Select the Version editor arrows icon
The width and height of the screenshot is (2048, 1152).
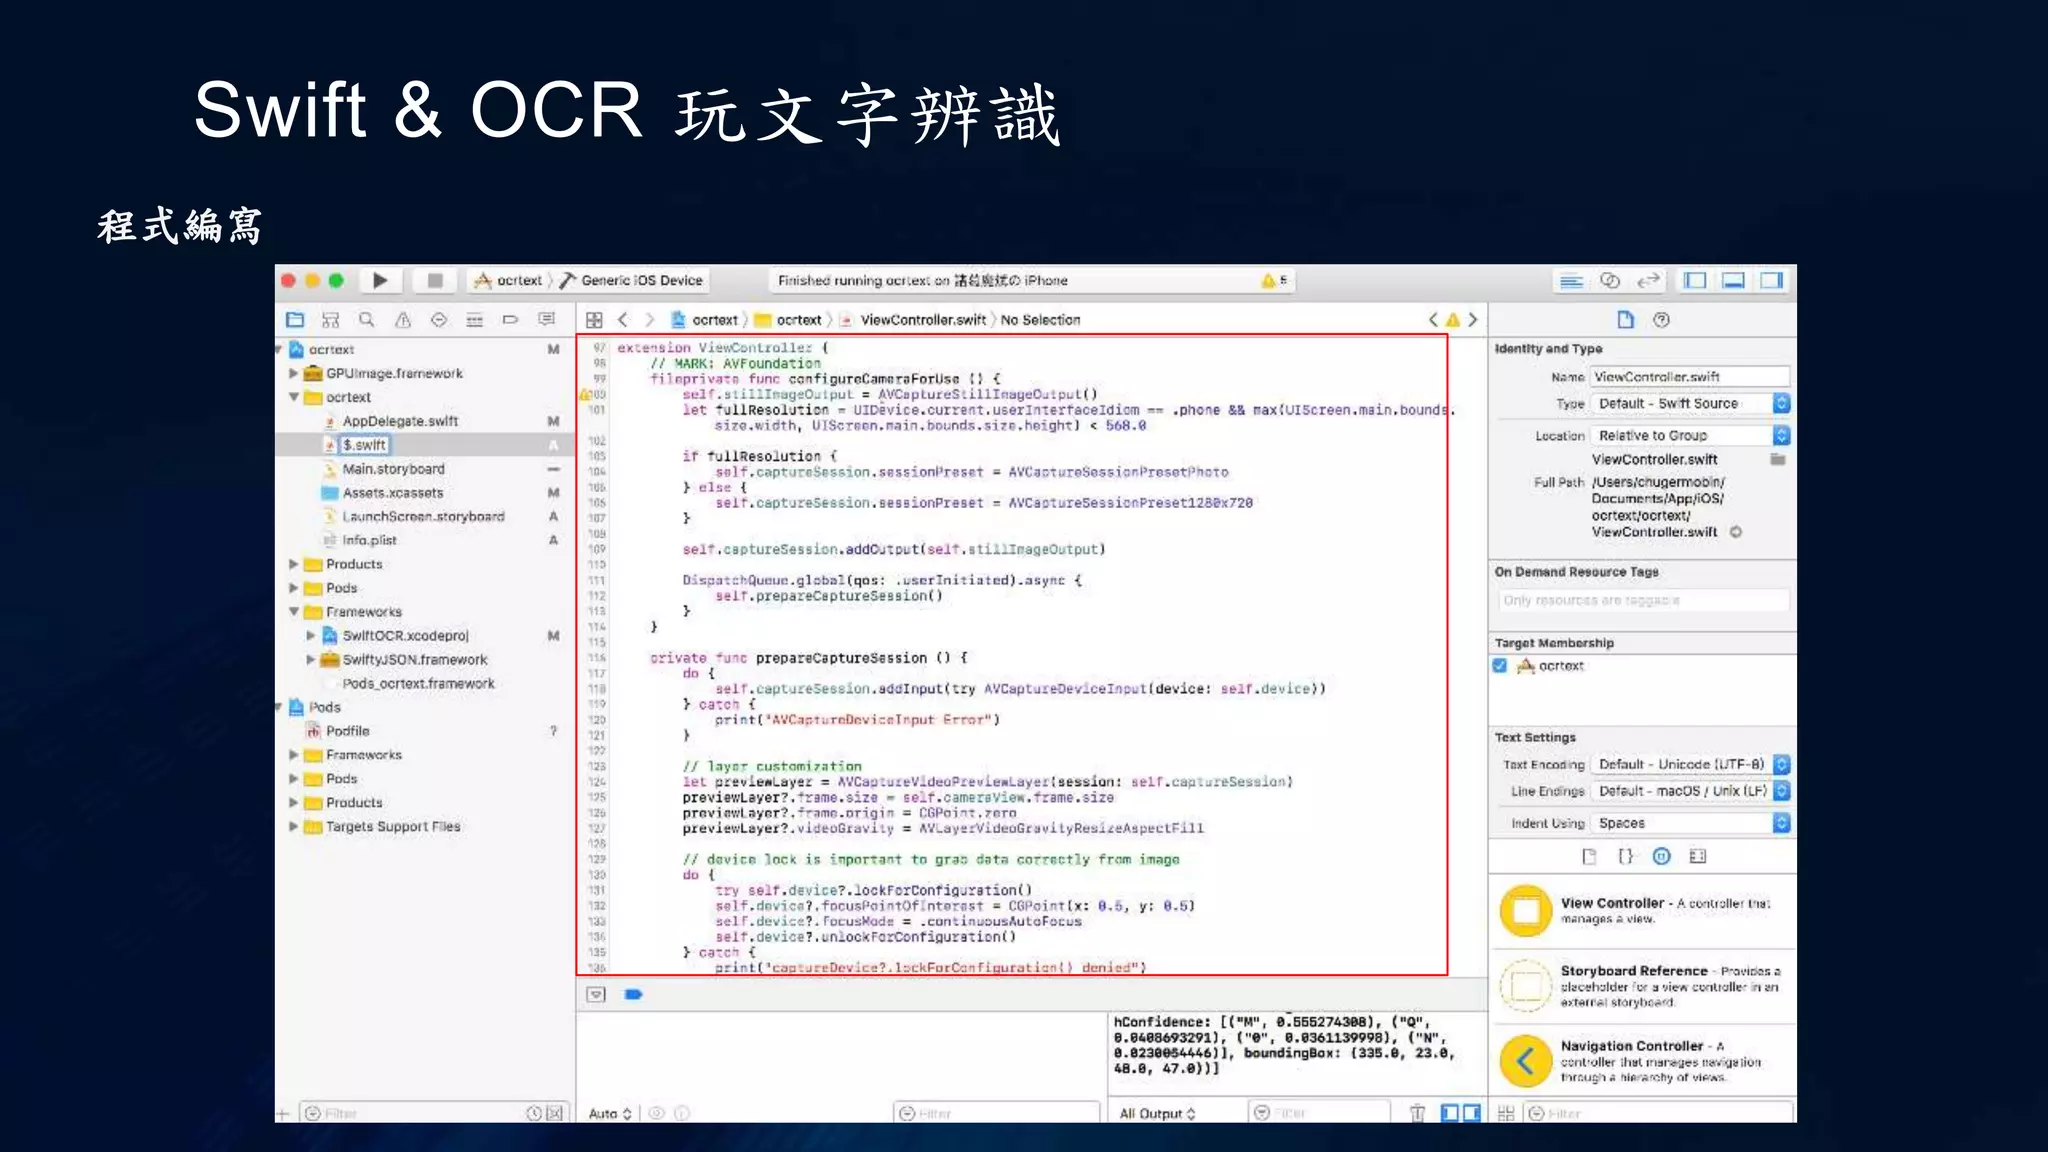[1648, 281]
